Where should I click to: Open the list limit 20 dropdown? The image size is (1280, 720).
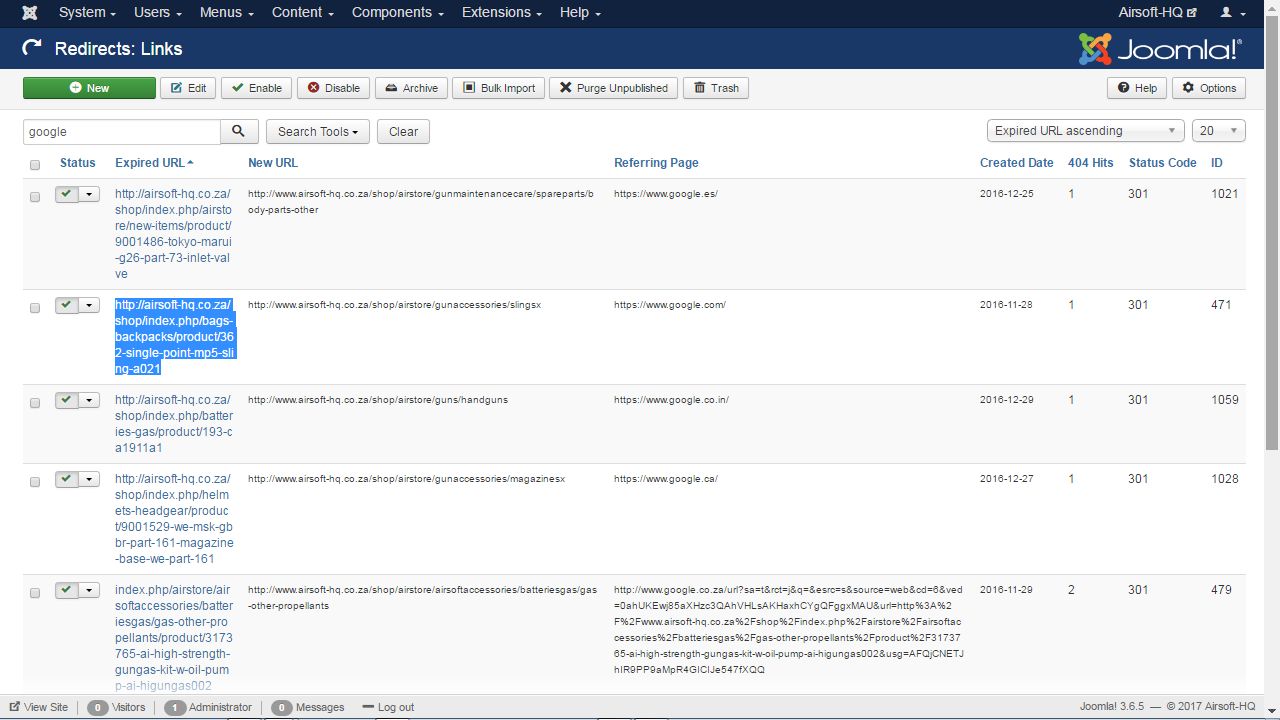1218,131
